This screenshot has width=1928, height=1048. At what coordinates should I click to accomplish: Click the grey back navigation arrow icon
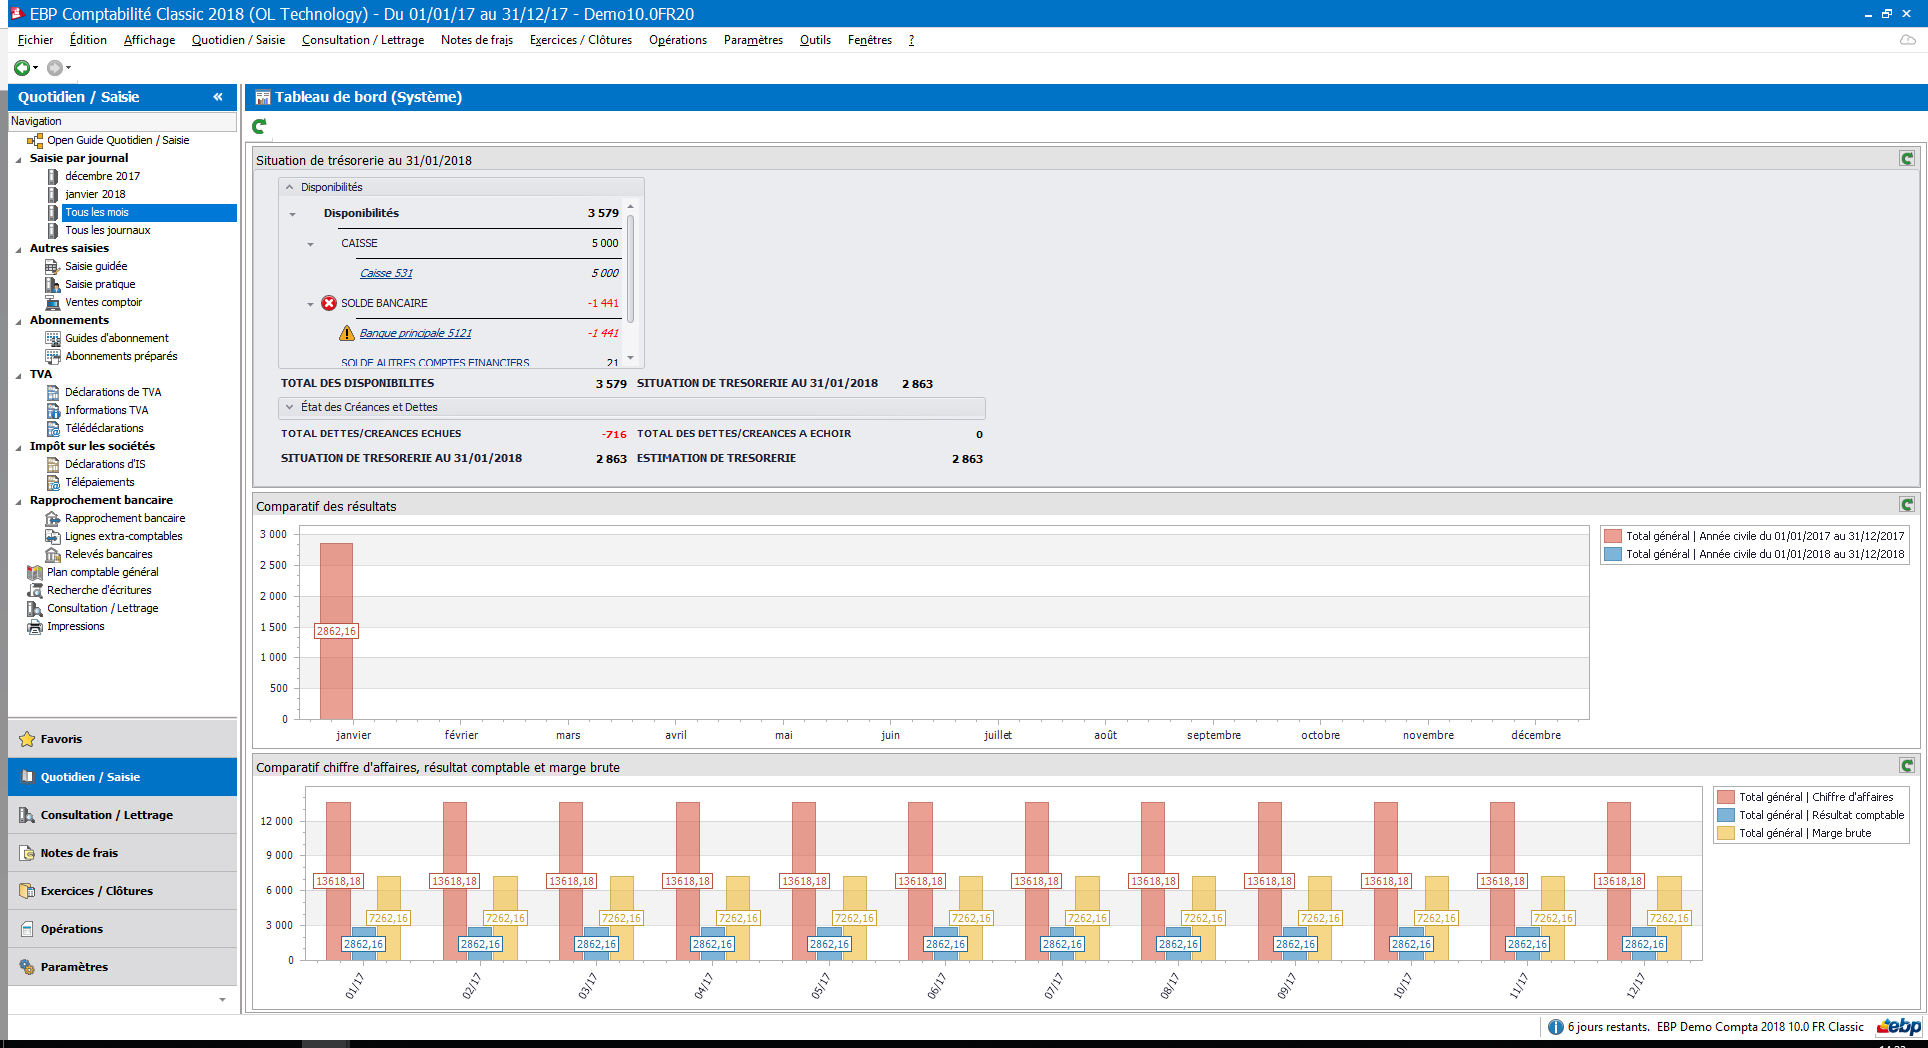tap(54, 68)
